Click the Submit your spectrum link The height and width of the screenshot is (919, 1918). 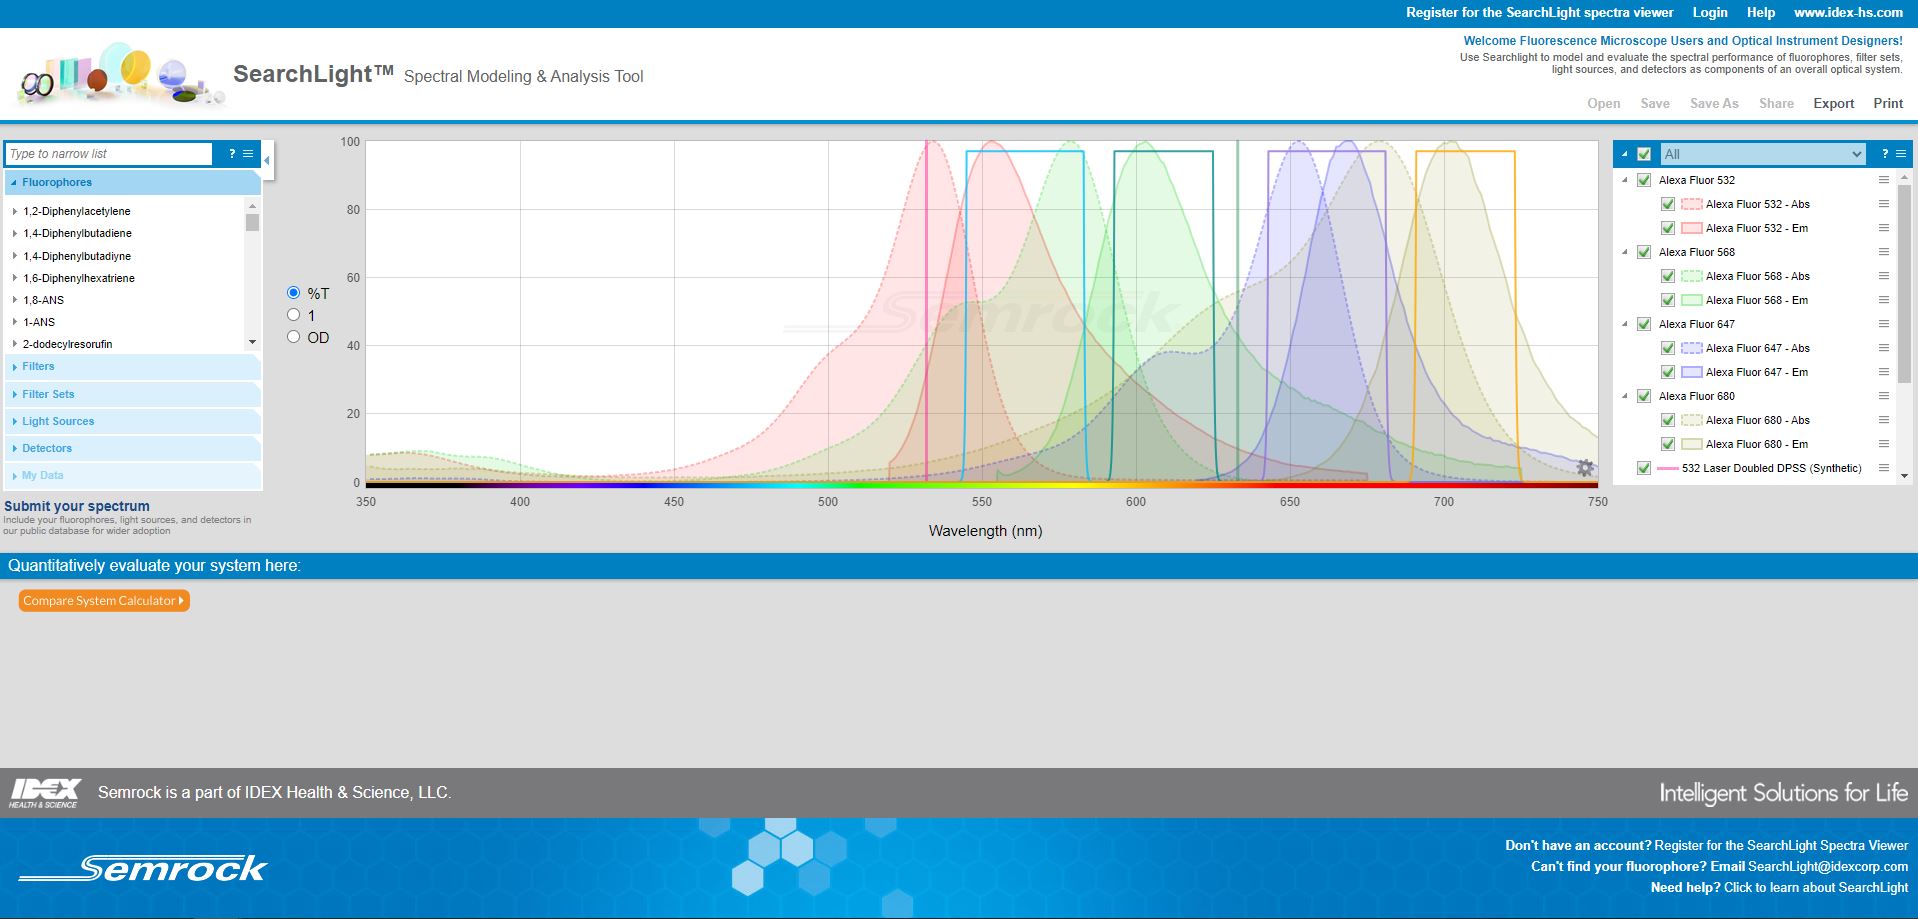pos(77,506)
